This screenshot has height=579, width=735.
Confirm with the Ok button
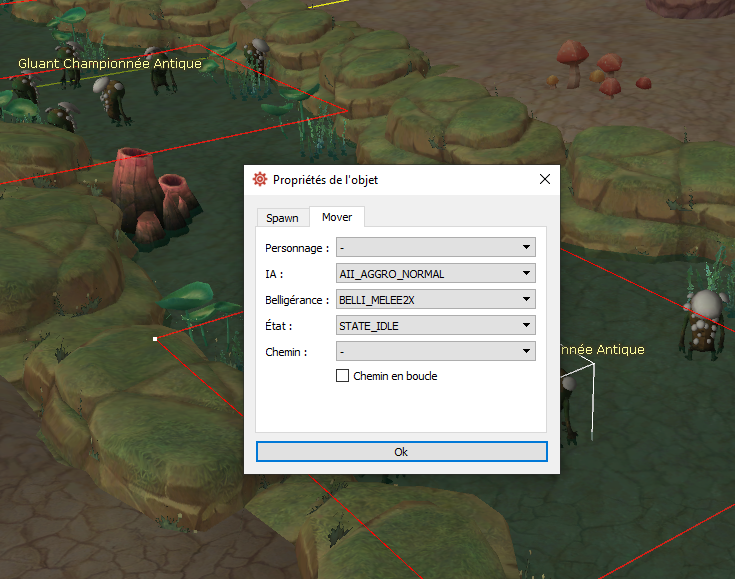click(x=402, y=451)
